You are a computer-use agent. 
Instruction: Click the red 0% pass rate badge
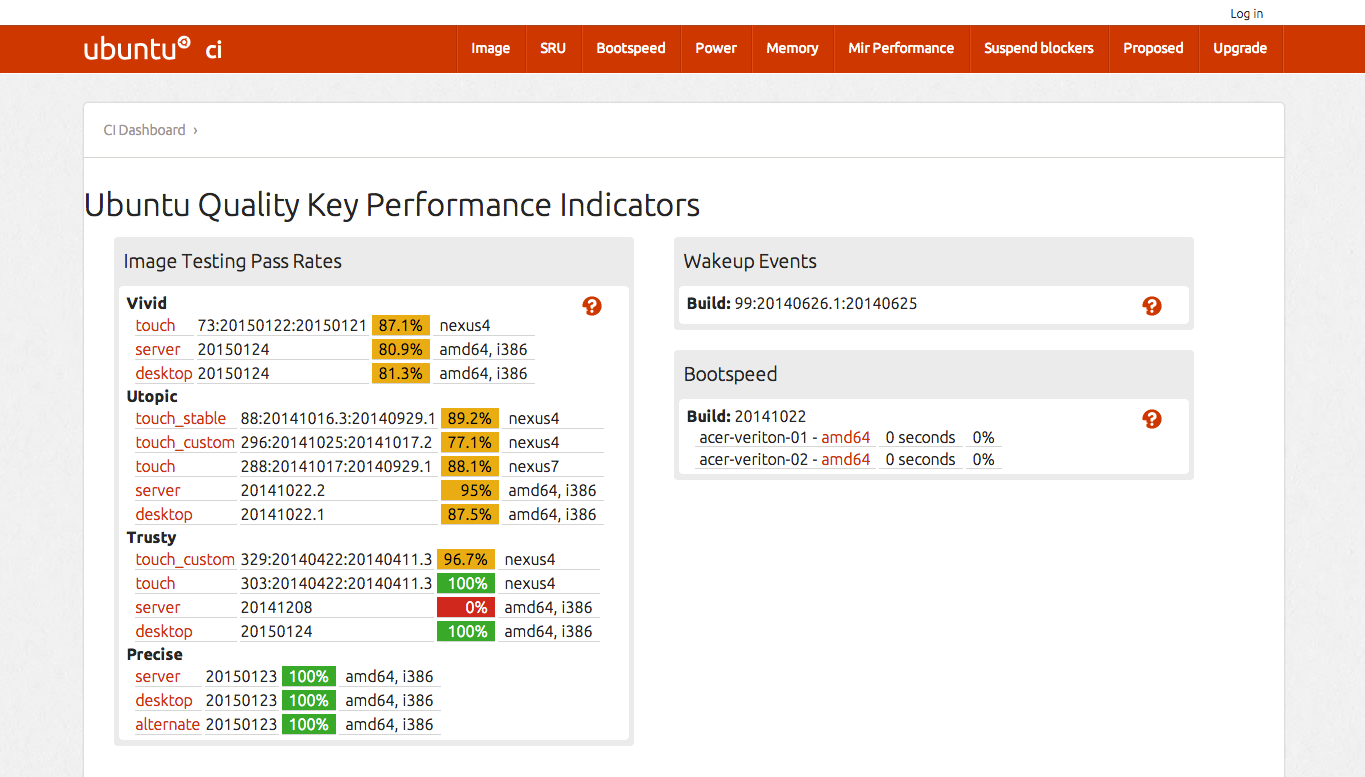(x=466, y=607)
